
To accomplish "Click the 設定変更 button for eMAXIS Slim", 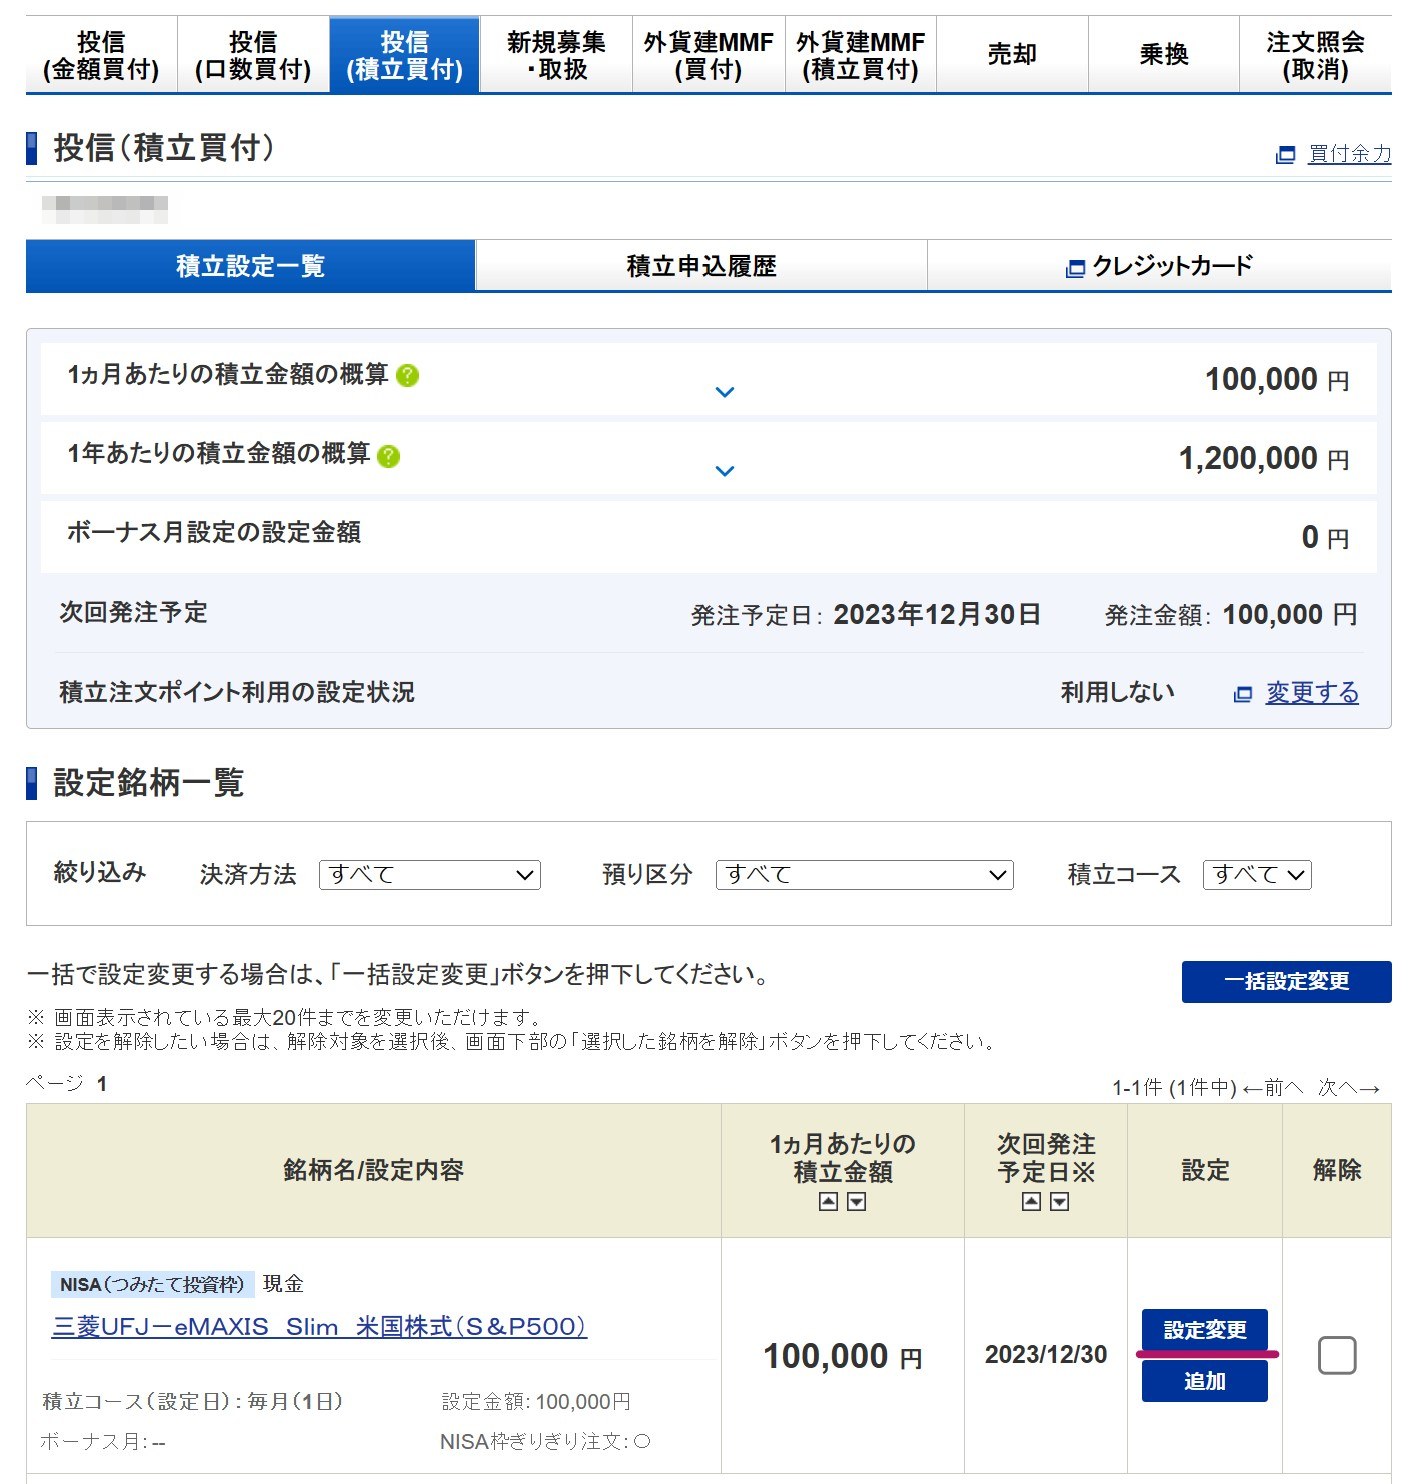I will point(1205,1330).
